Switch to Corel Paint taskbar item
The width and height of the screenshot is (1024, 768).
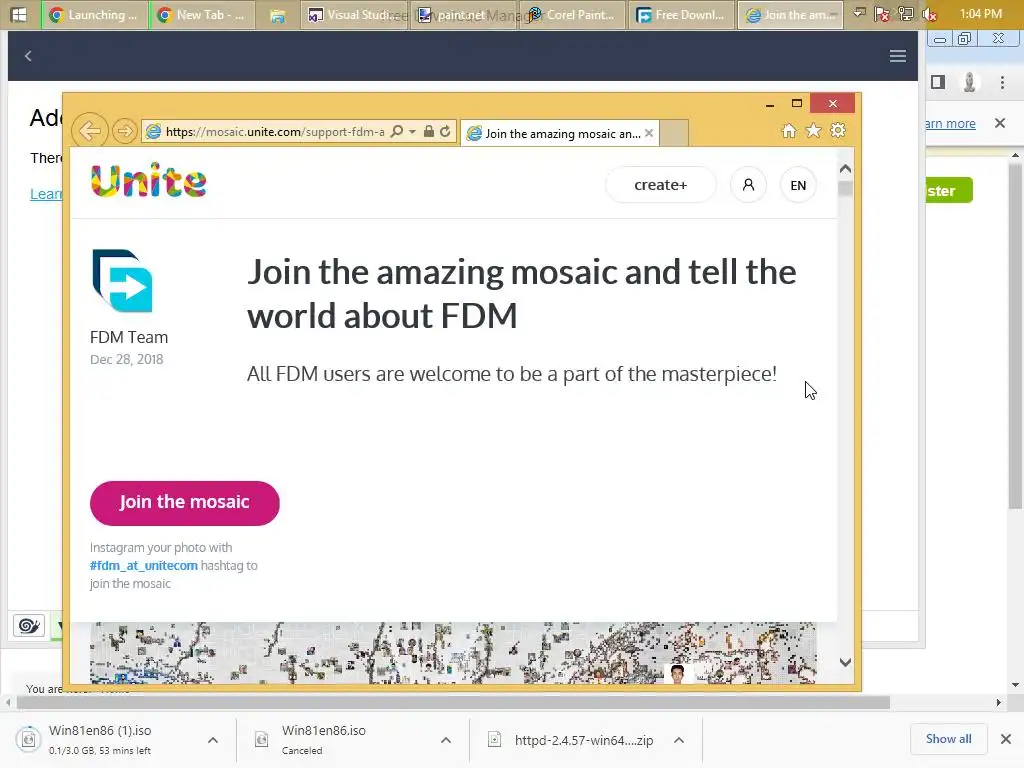click(571, 14)
